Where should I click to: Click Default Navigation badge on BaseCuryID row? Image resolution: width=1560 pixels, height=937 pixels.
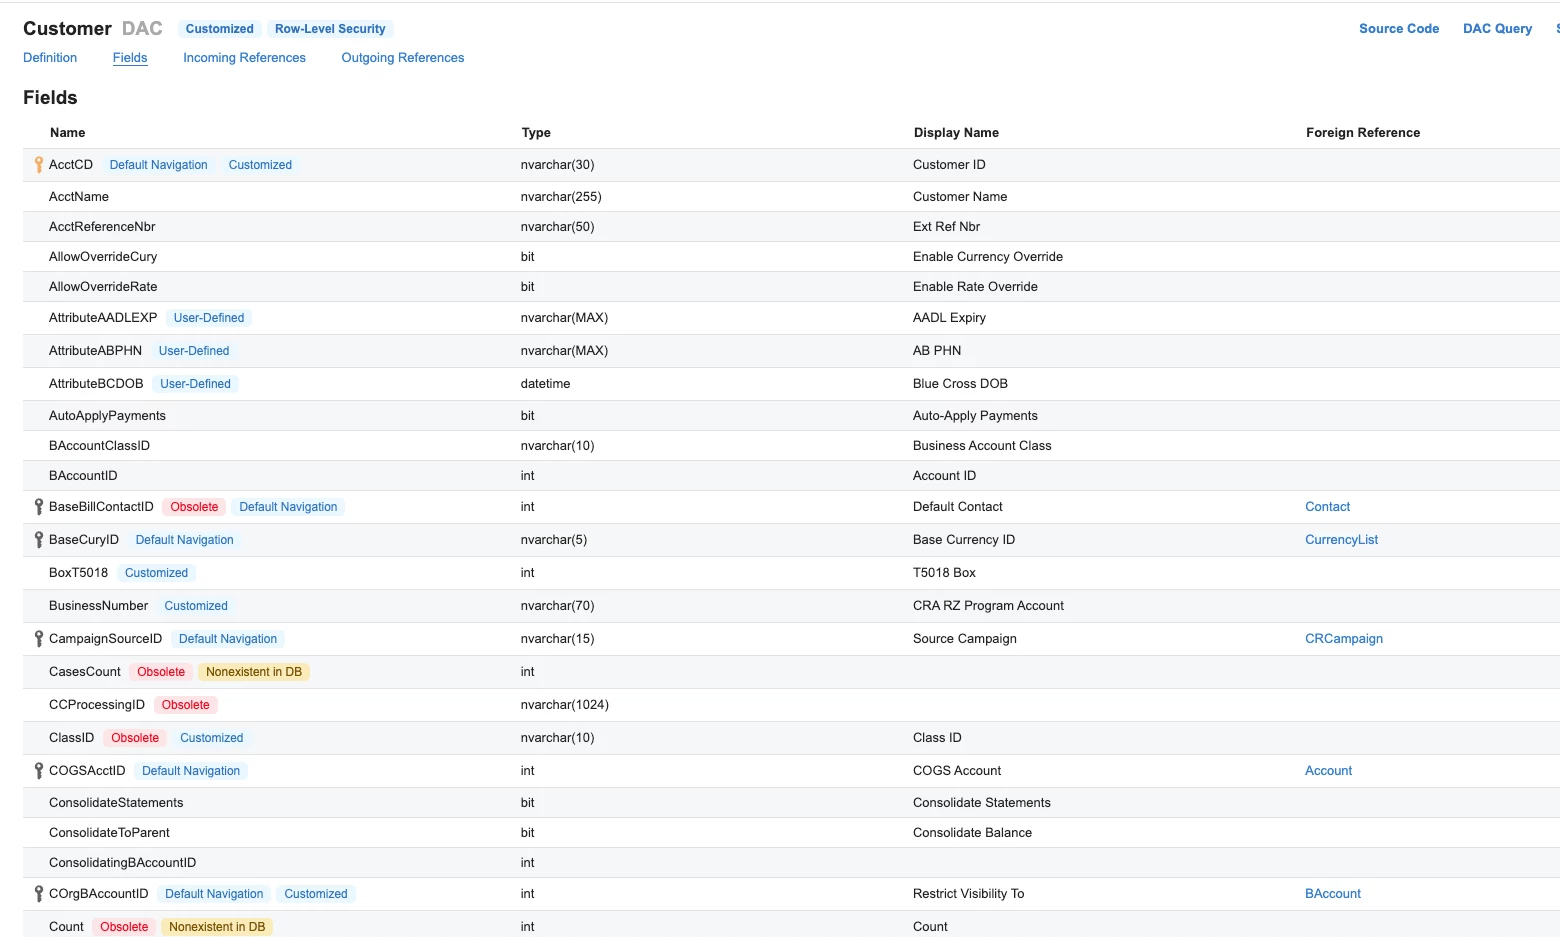185,540
